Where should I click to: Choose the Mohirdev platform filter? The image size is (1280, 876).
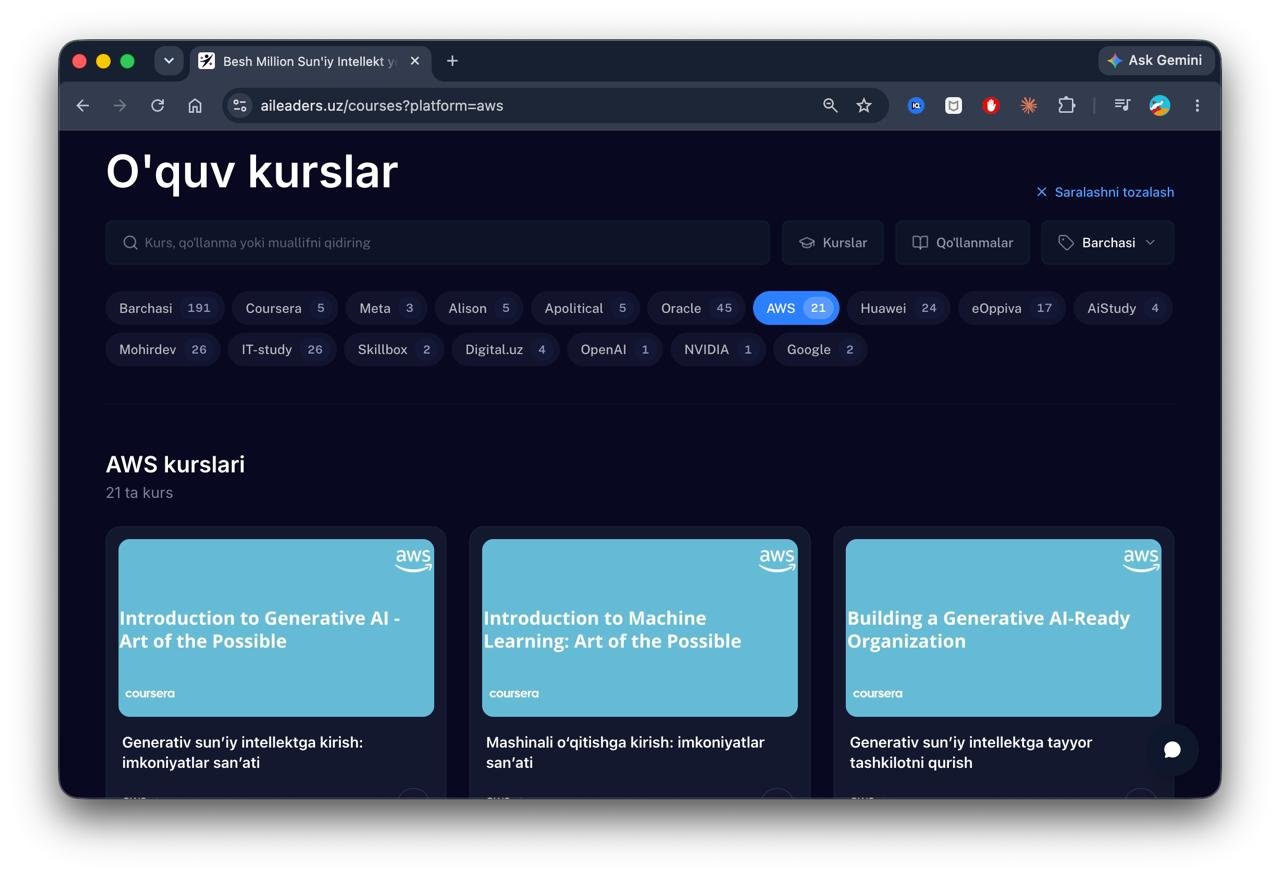(x=163, y=350)
